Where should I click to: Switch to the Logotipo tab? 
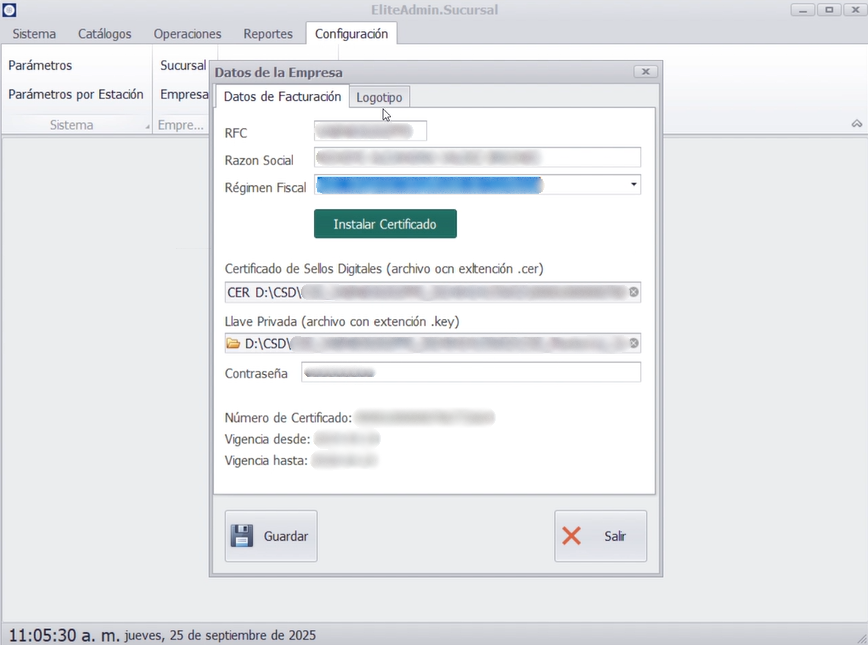[x=379, y=97]
